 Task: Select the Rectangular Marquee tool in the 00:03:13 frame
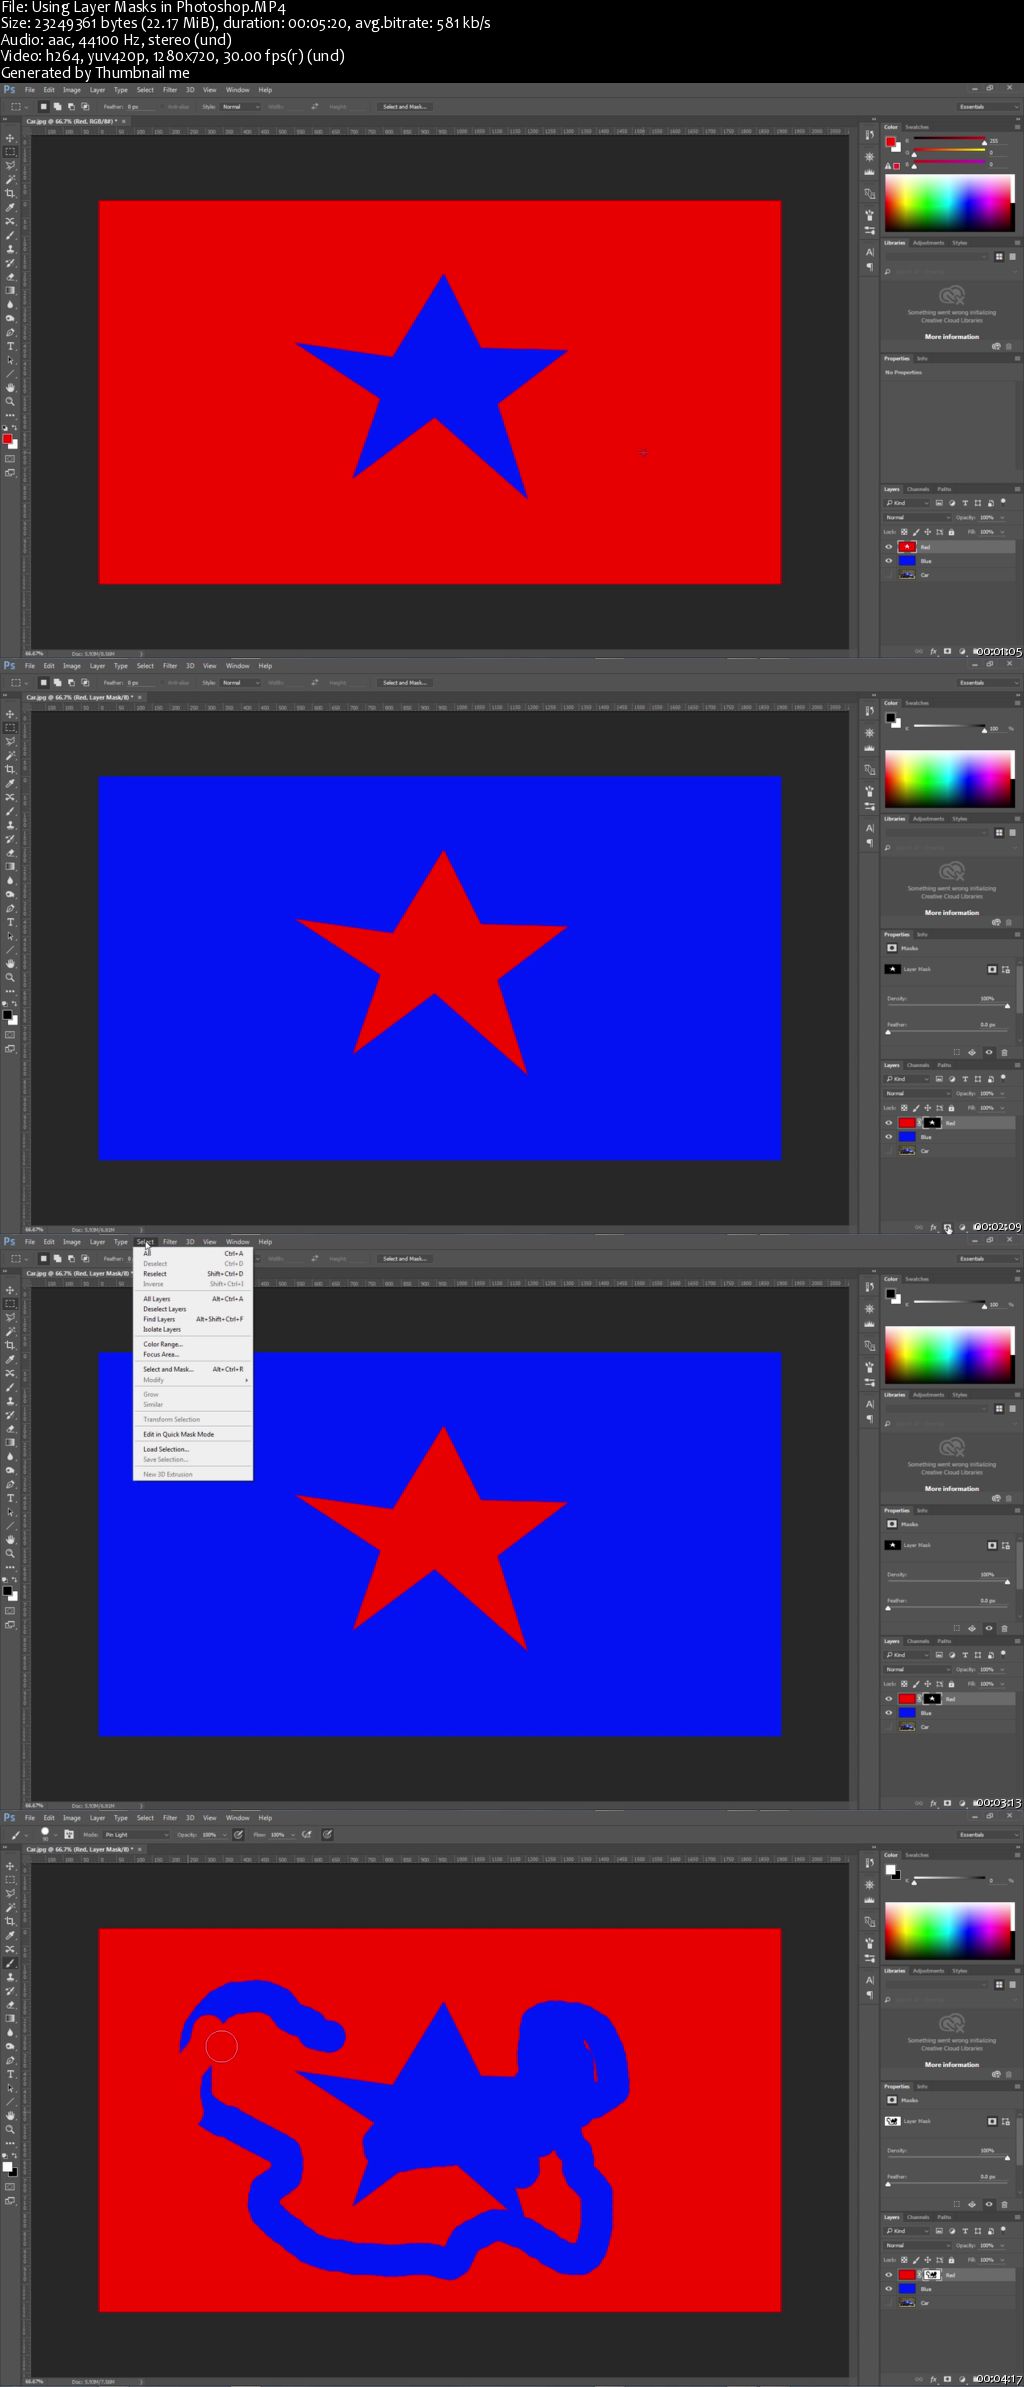pyautogui.click(x=11, y=1304)
